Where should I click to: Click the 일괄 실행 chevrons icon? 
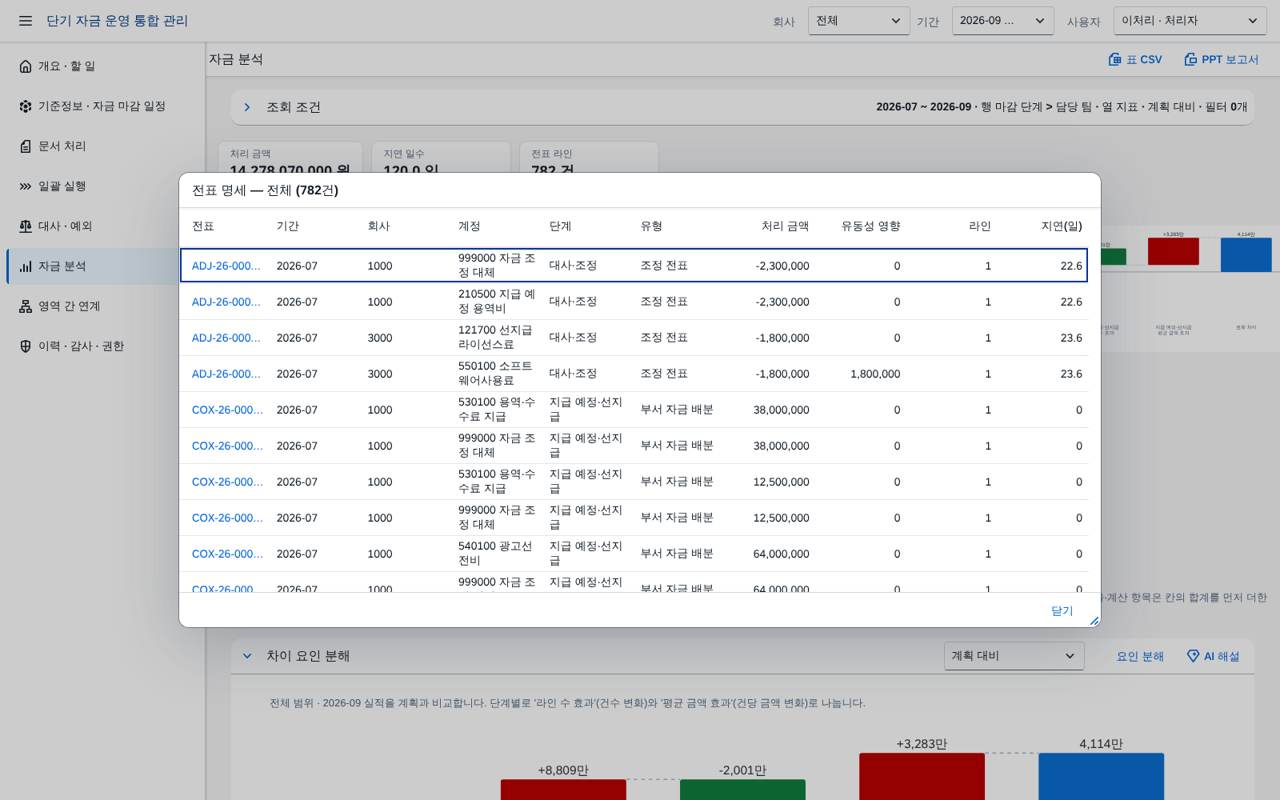(x=26, y=186)
